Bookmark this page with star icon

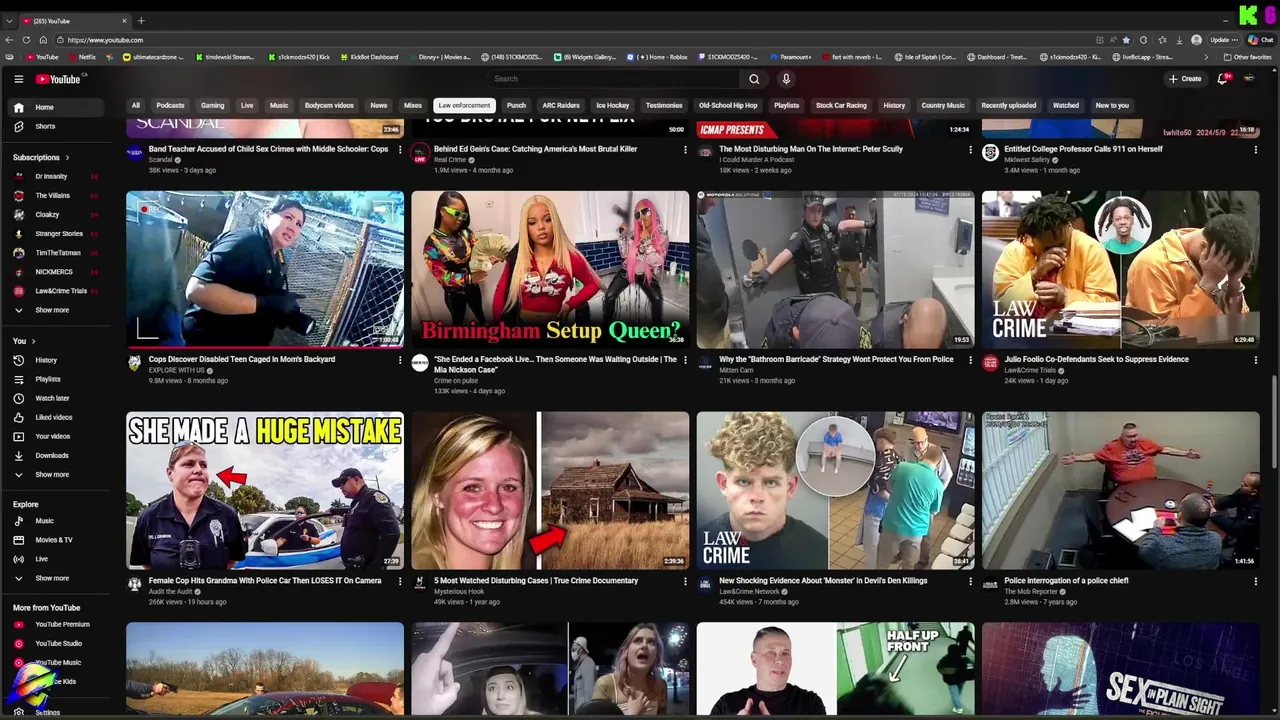[1126, 40]
